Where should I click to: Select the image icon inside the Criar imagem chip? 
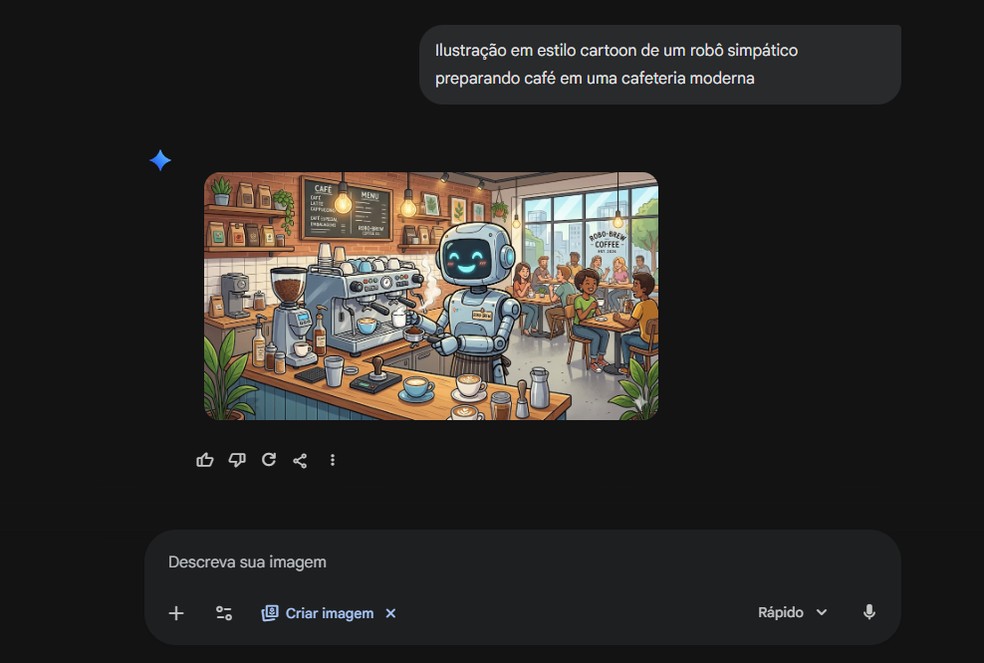268,612
